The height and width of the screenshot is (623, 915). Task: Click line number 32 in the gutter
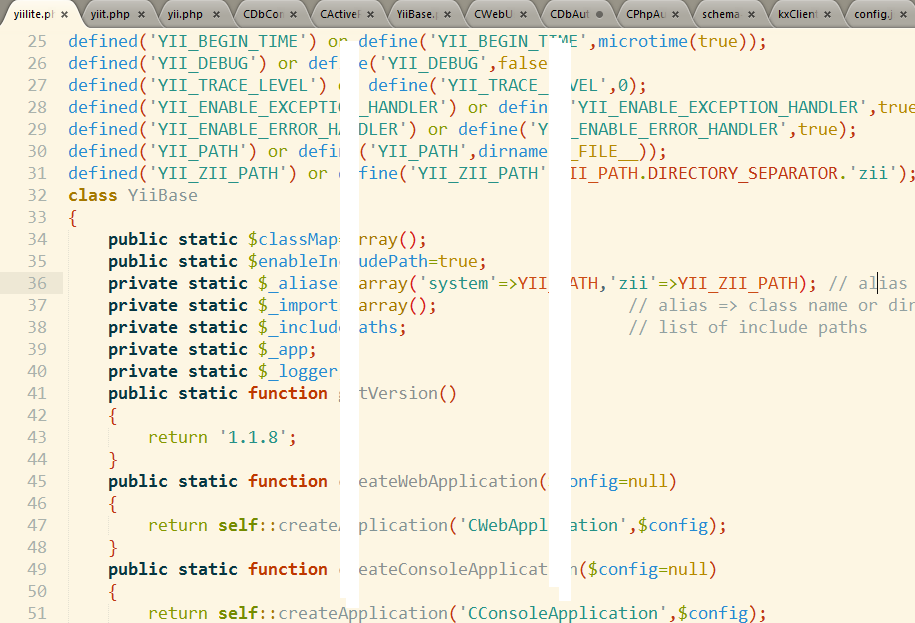point(37,195)
